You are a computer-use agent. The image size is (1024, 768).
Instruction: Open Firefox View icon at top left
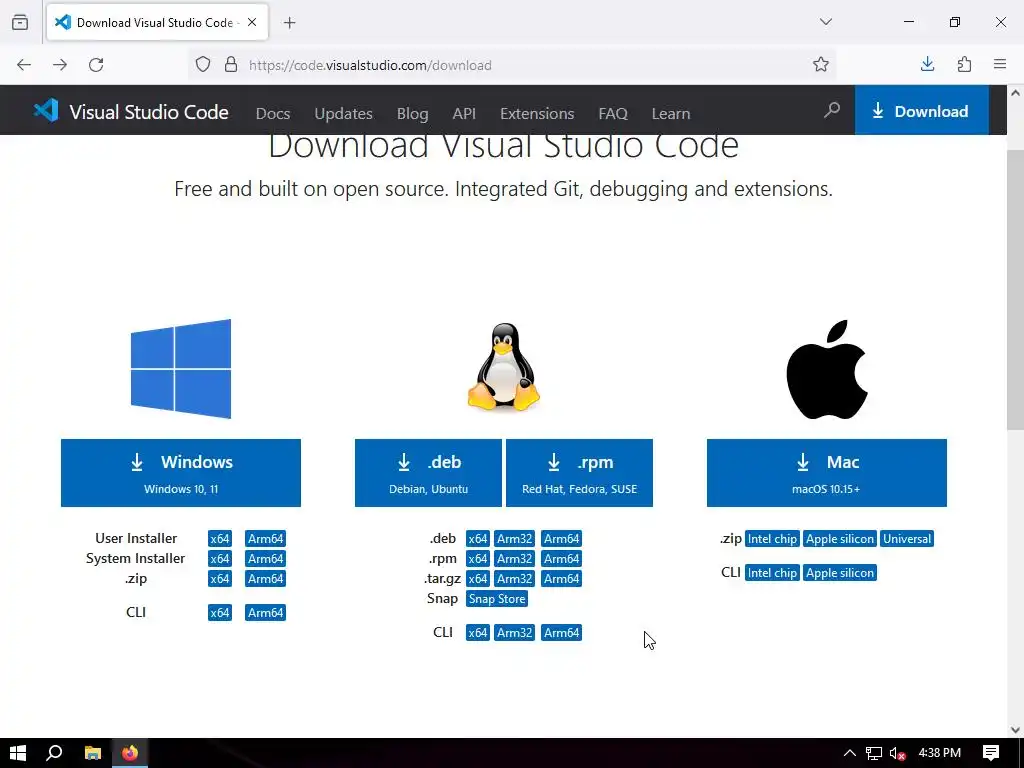pyautogui.click(x=20, y=22)
